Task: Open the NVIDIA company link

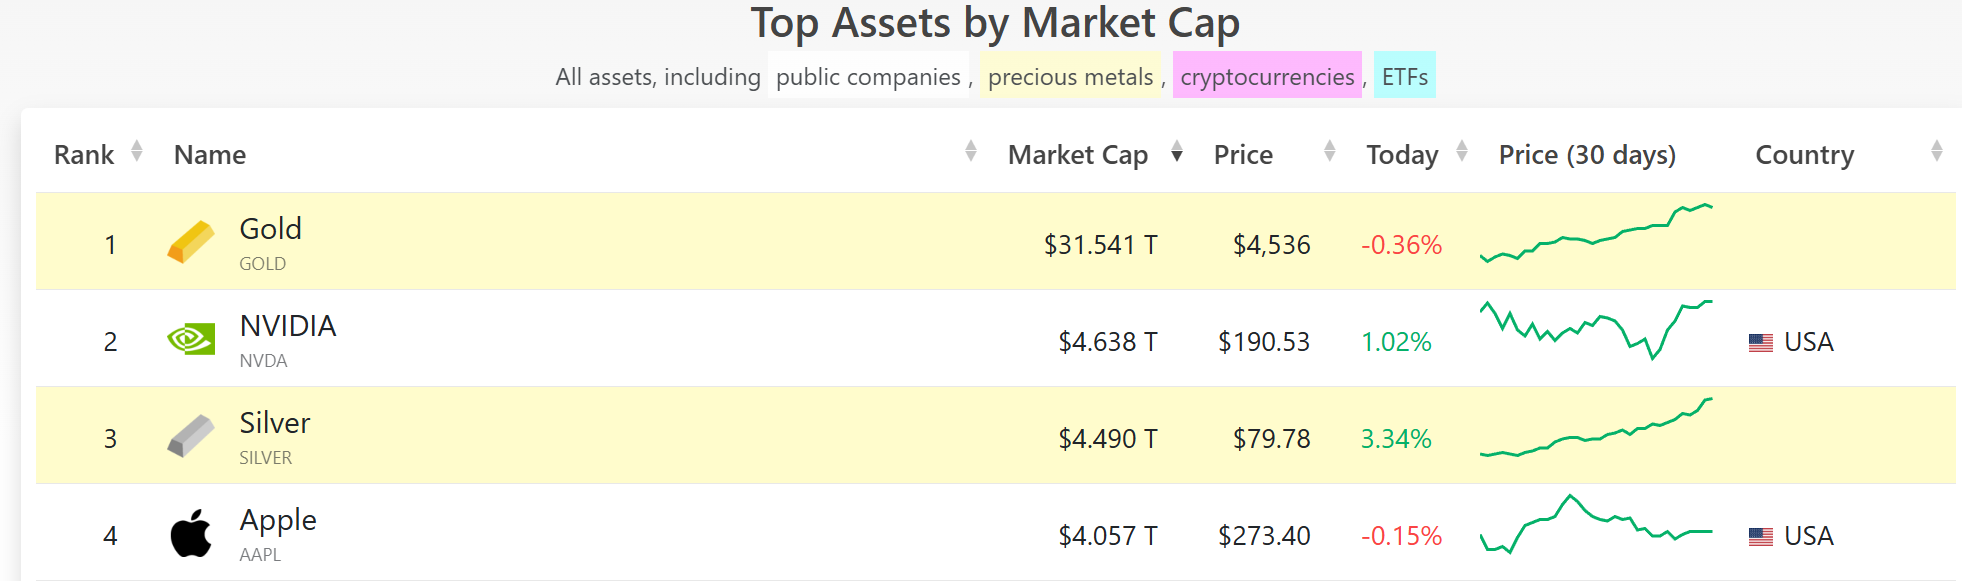Action: click(288, 326)
